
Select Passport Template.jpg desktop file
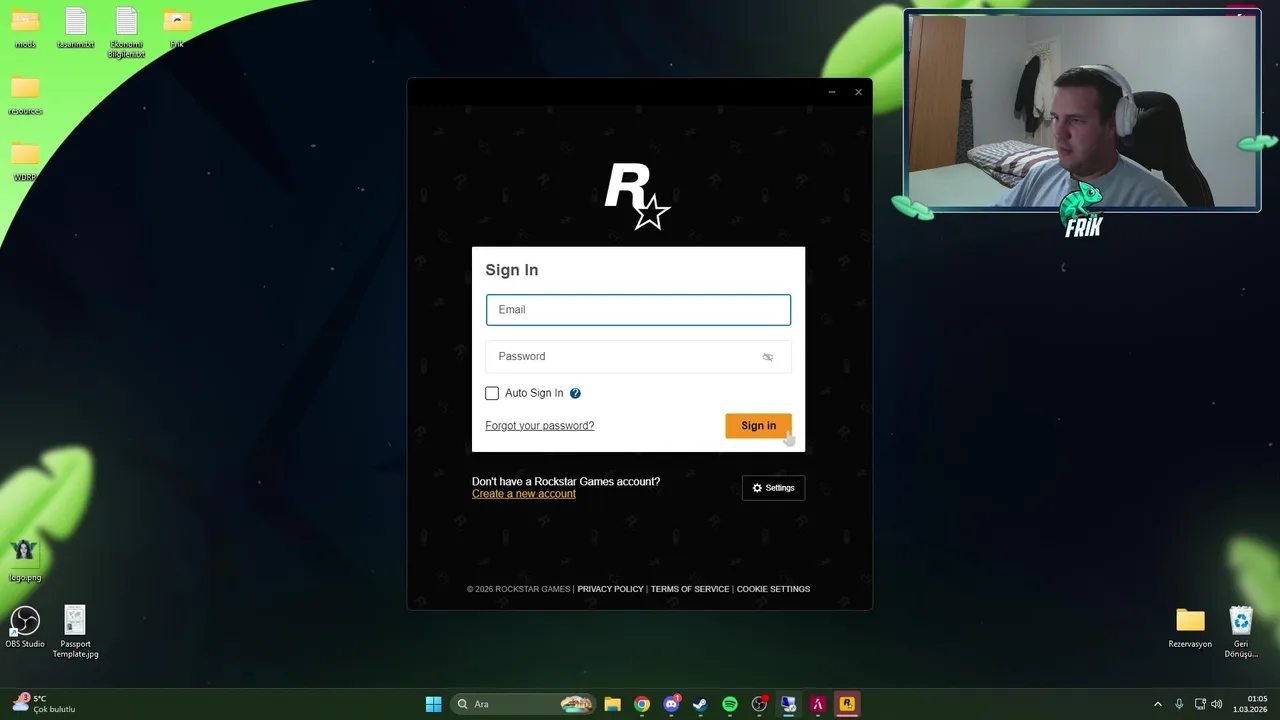(x=75, y=631)
